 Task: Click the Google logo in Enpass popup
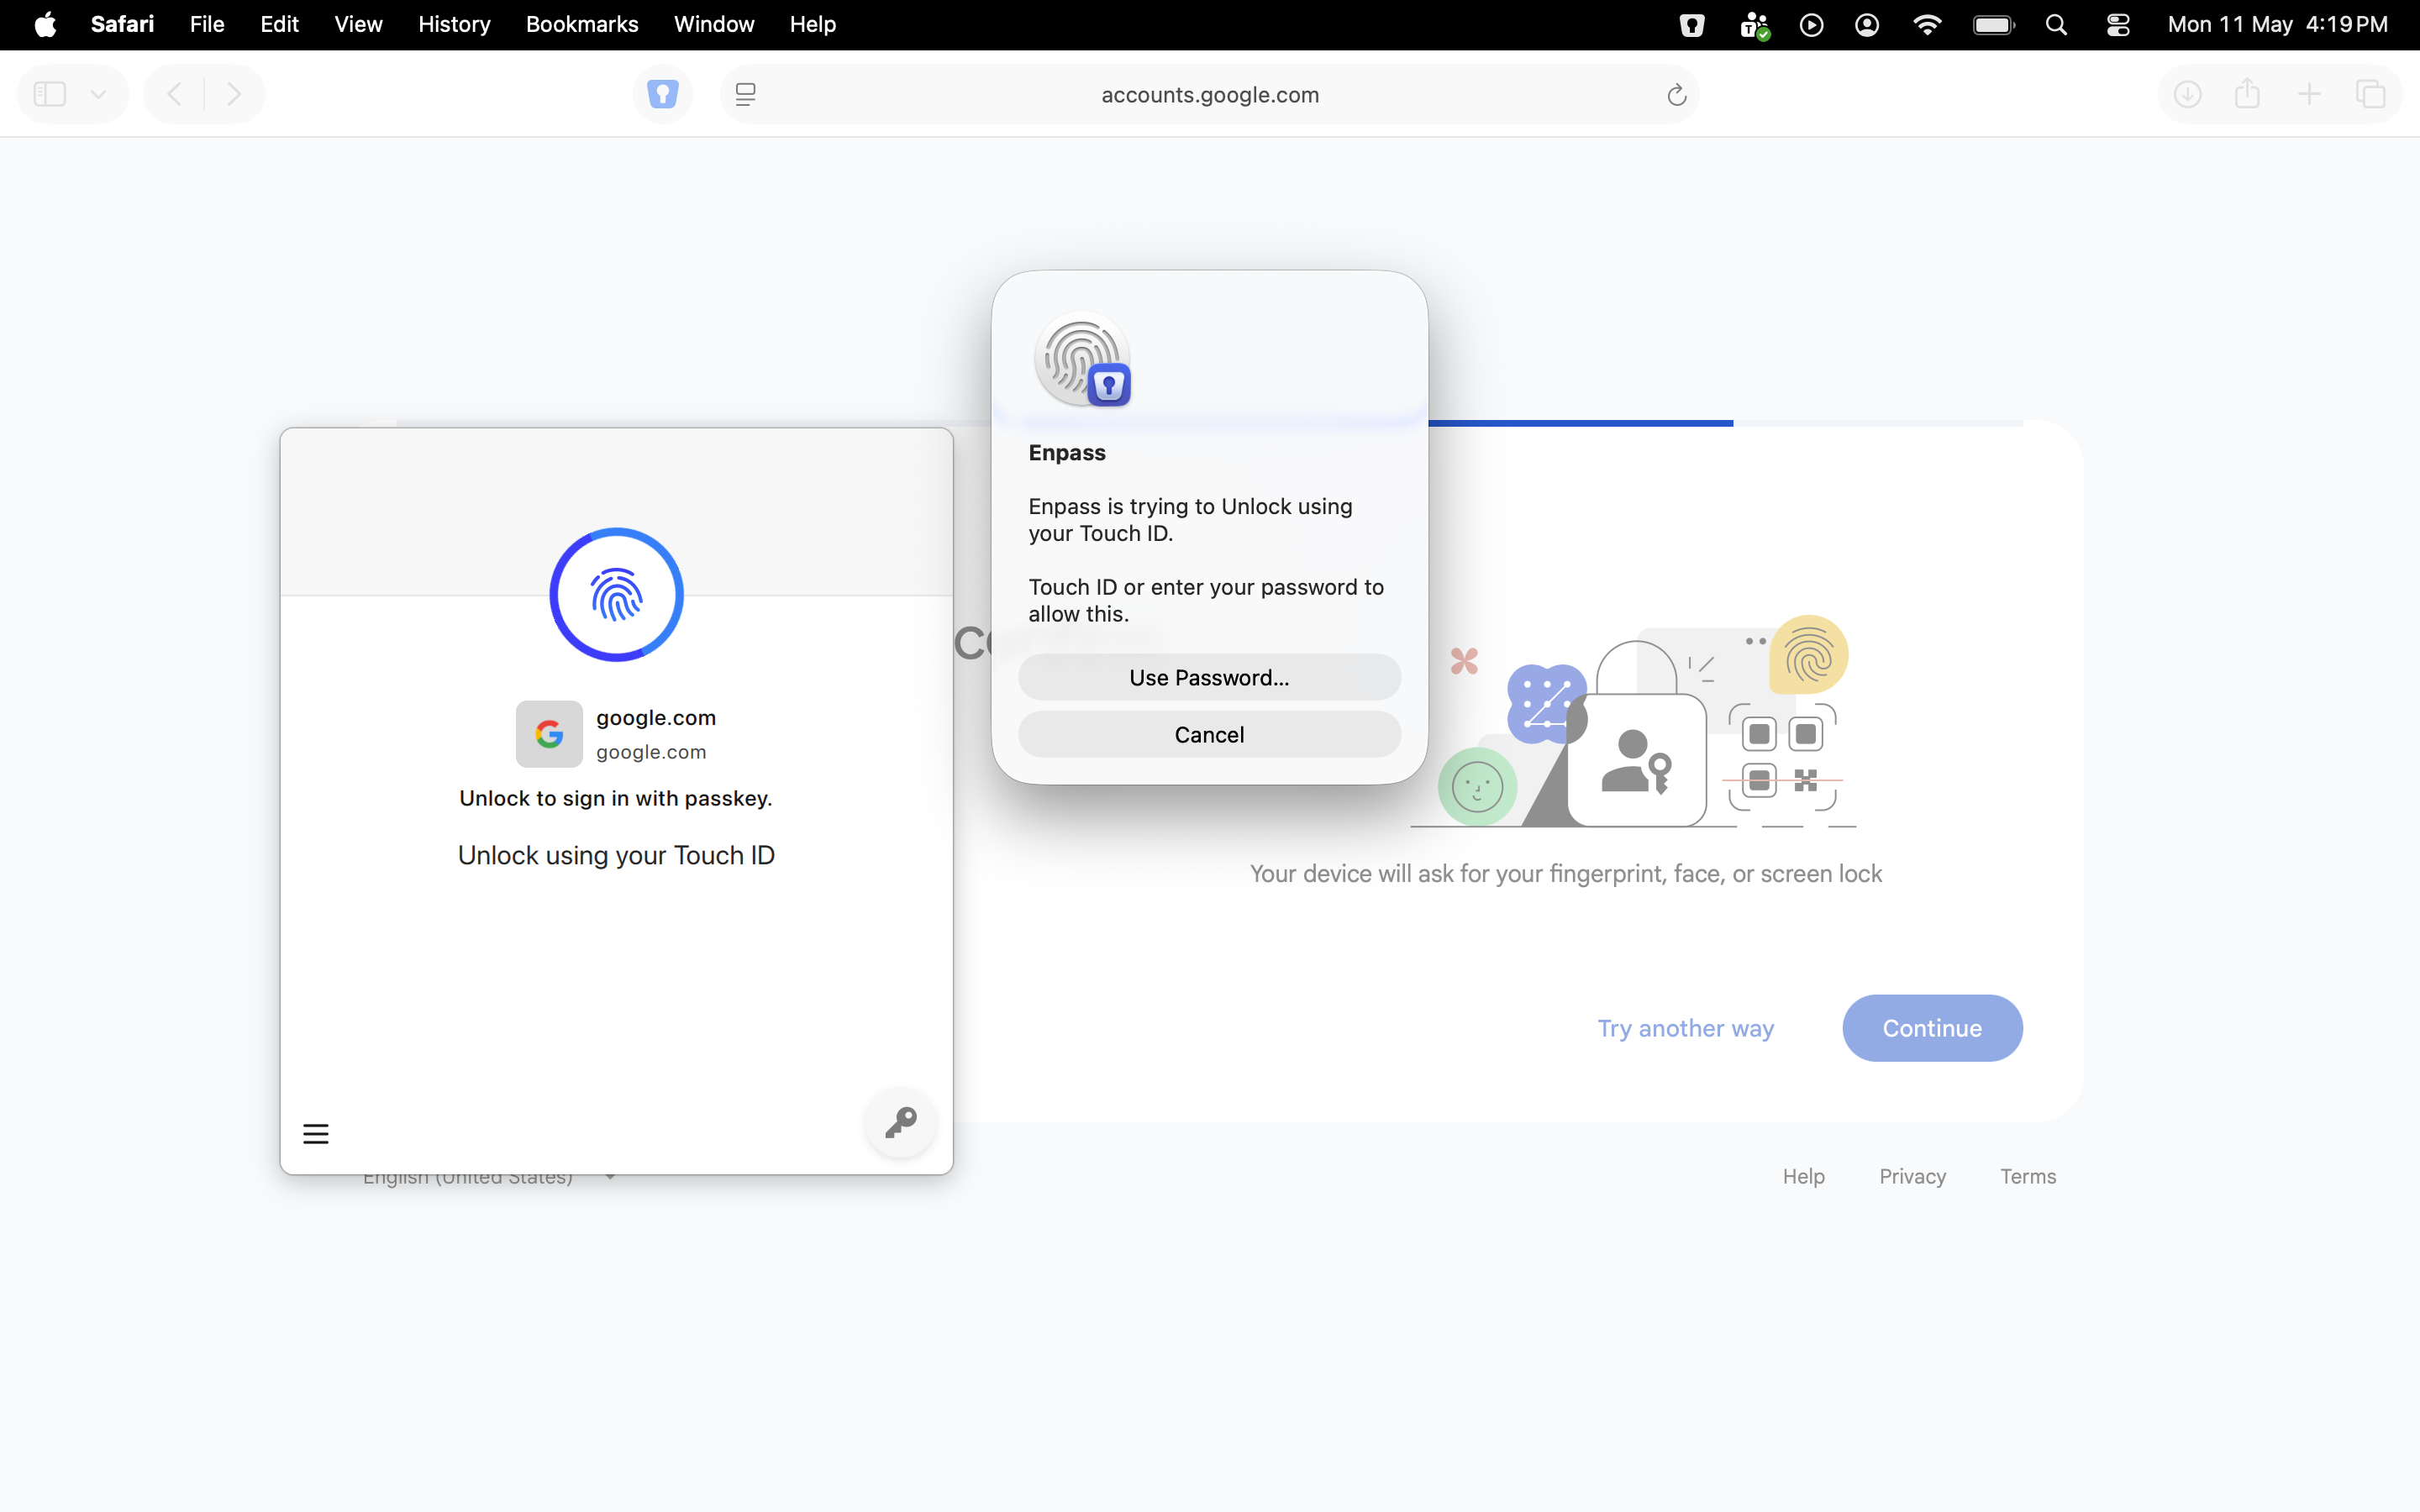click(549, 734)
